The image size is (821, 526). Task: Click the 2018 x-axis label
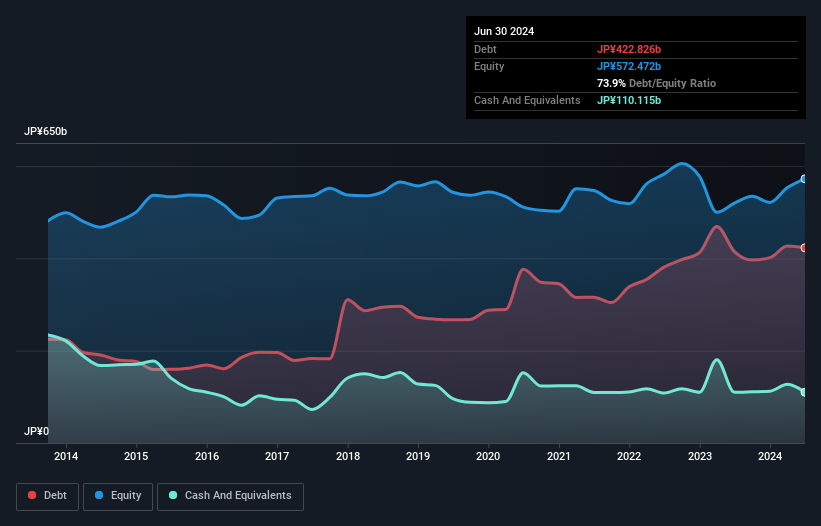(348, 456)
